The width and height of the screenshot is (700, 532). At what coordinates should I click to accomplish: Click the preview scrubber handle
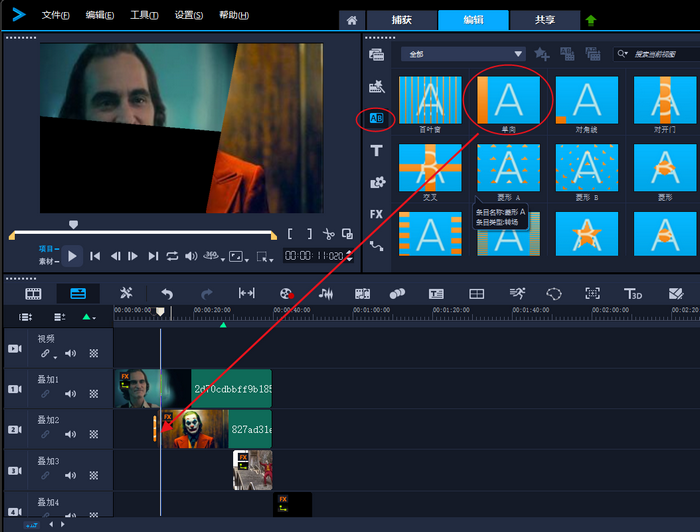[73, 225]
